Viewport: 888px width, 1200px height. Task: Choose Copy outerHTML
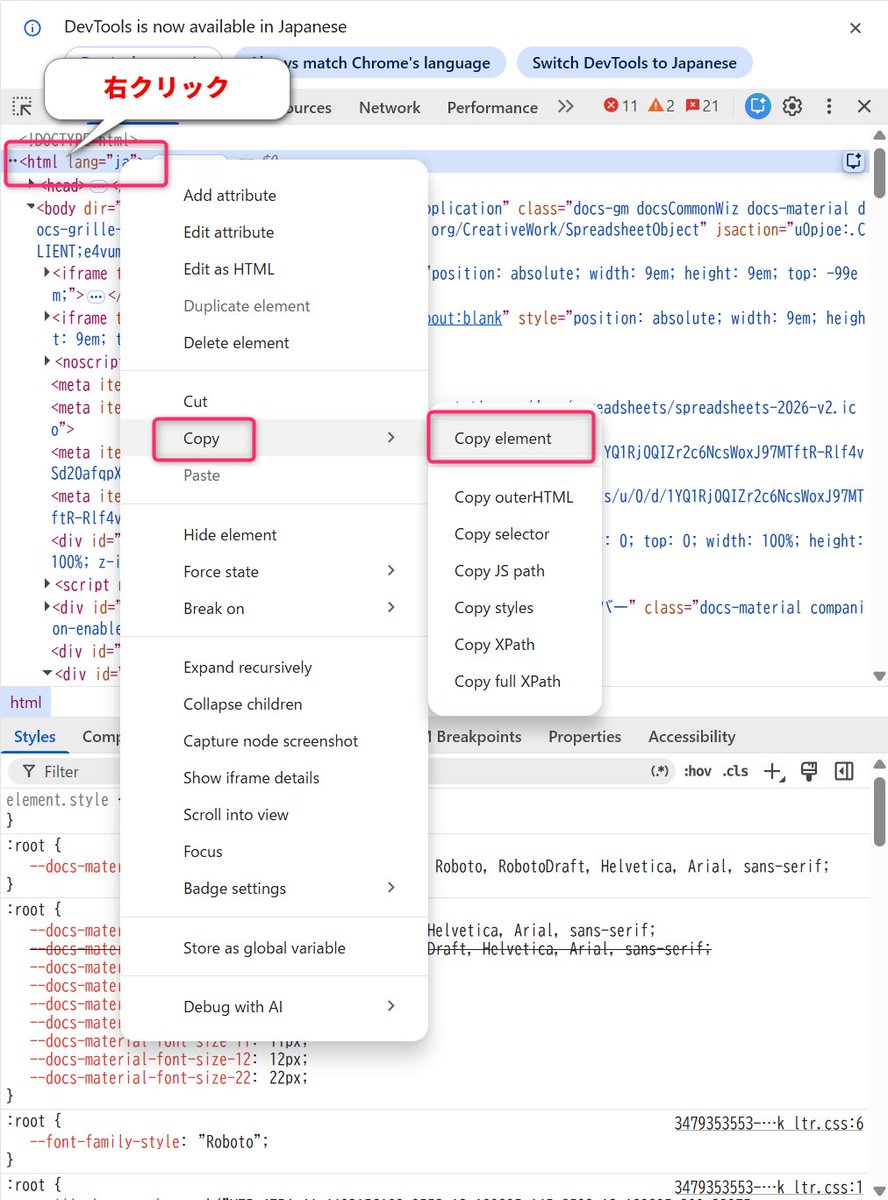[514, 497]
